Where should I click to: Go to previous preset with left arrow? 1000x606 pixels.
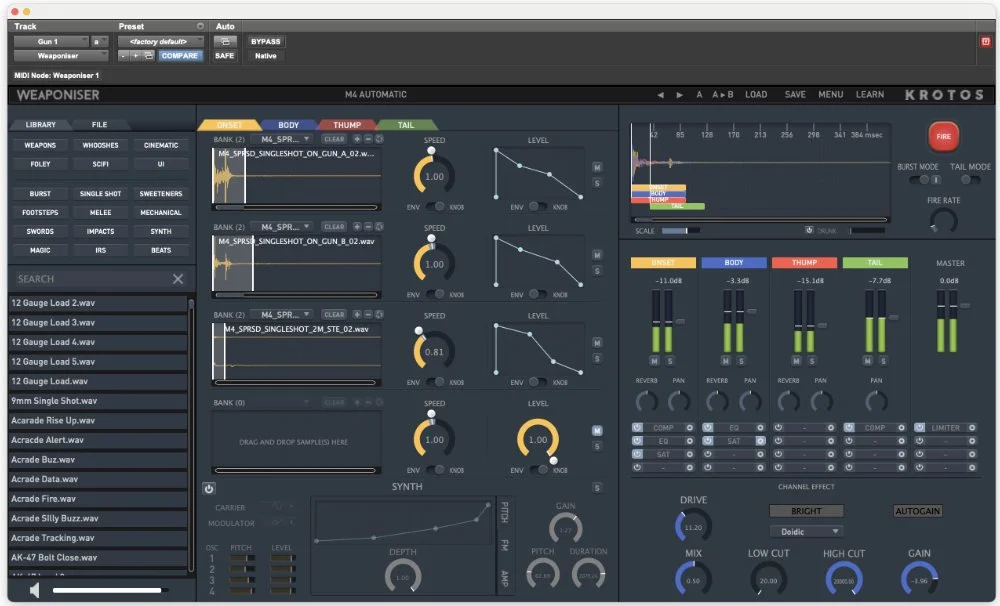(660, 94)
